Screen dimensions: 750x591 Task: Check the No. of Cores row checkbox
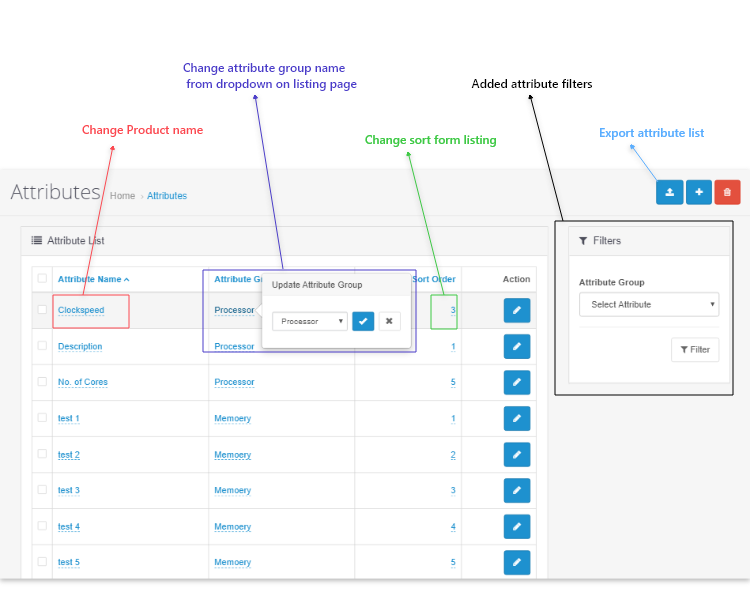point(42,381)
